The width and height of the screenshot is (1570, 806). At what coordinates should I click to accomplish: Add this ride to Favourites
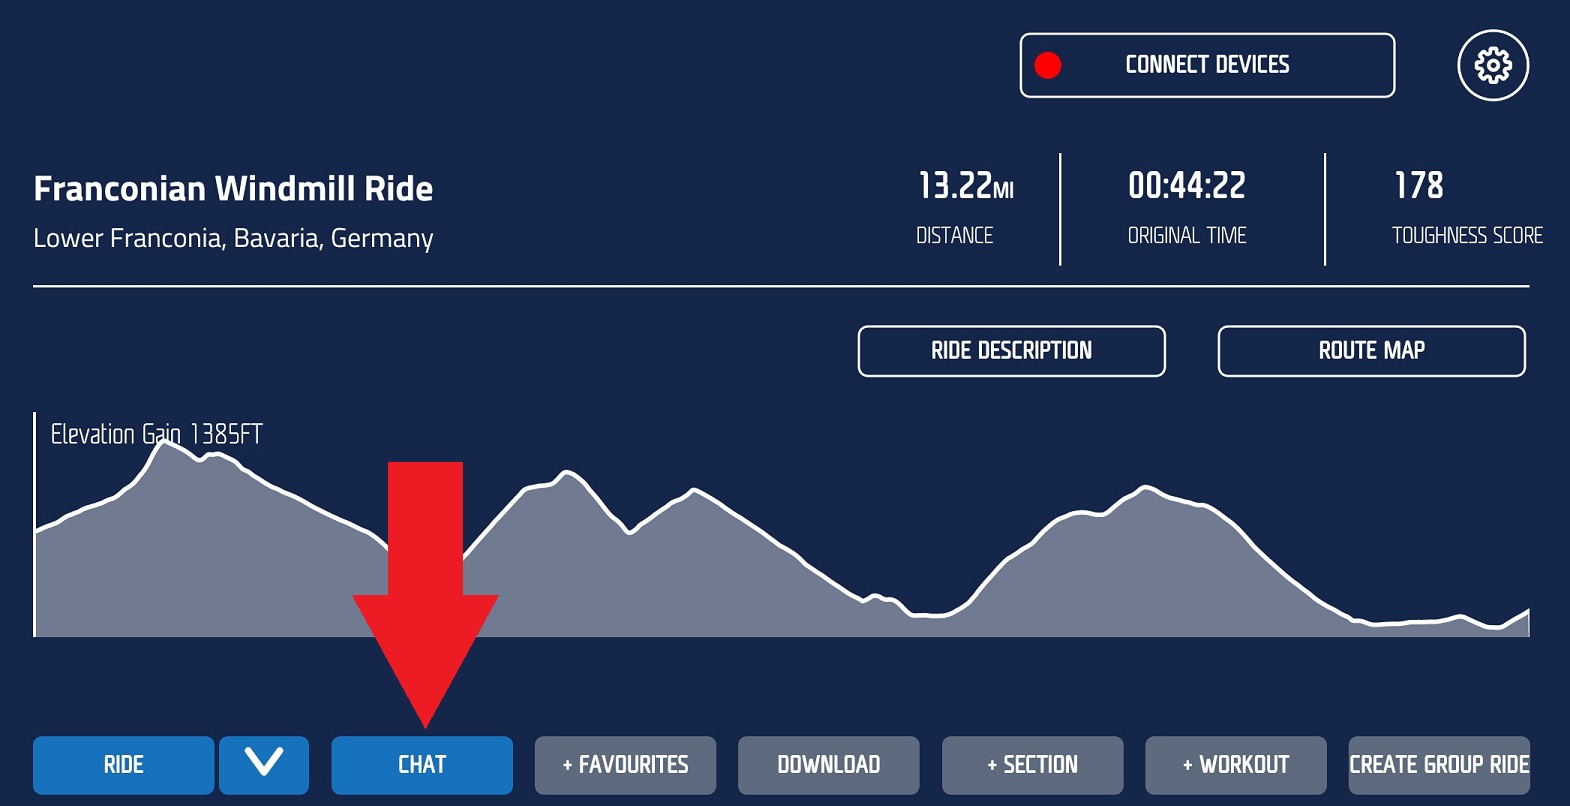pos(626,765)
